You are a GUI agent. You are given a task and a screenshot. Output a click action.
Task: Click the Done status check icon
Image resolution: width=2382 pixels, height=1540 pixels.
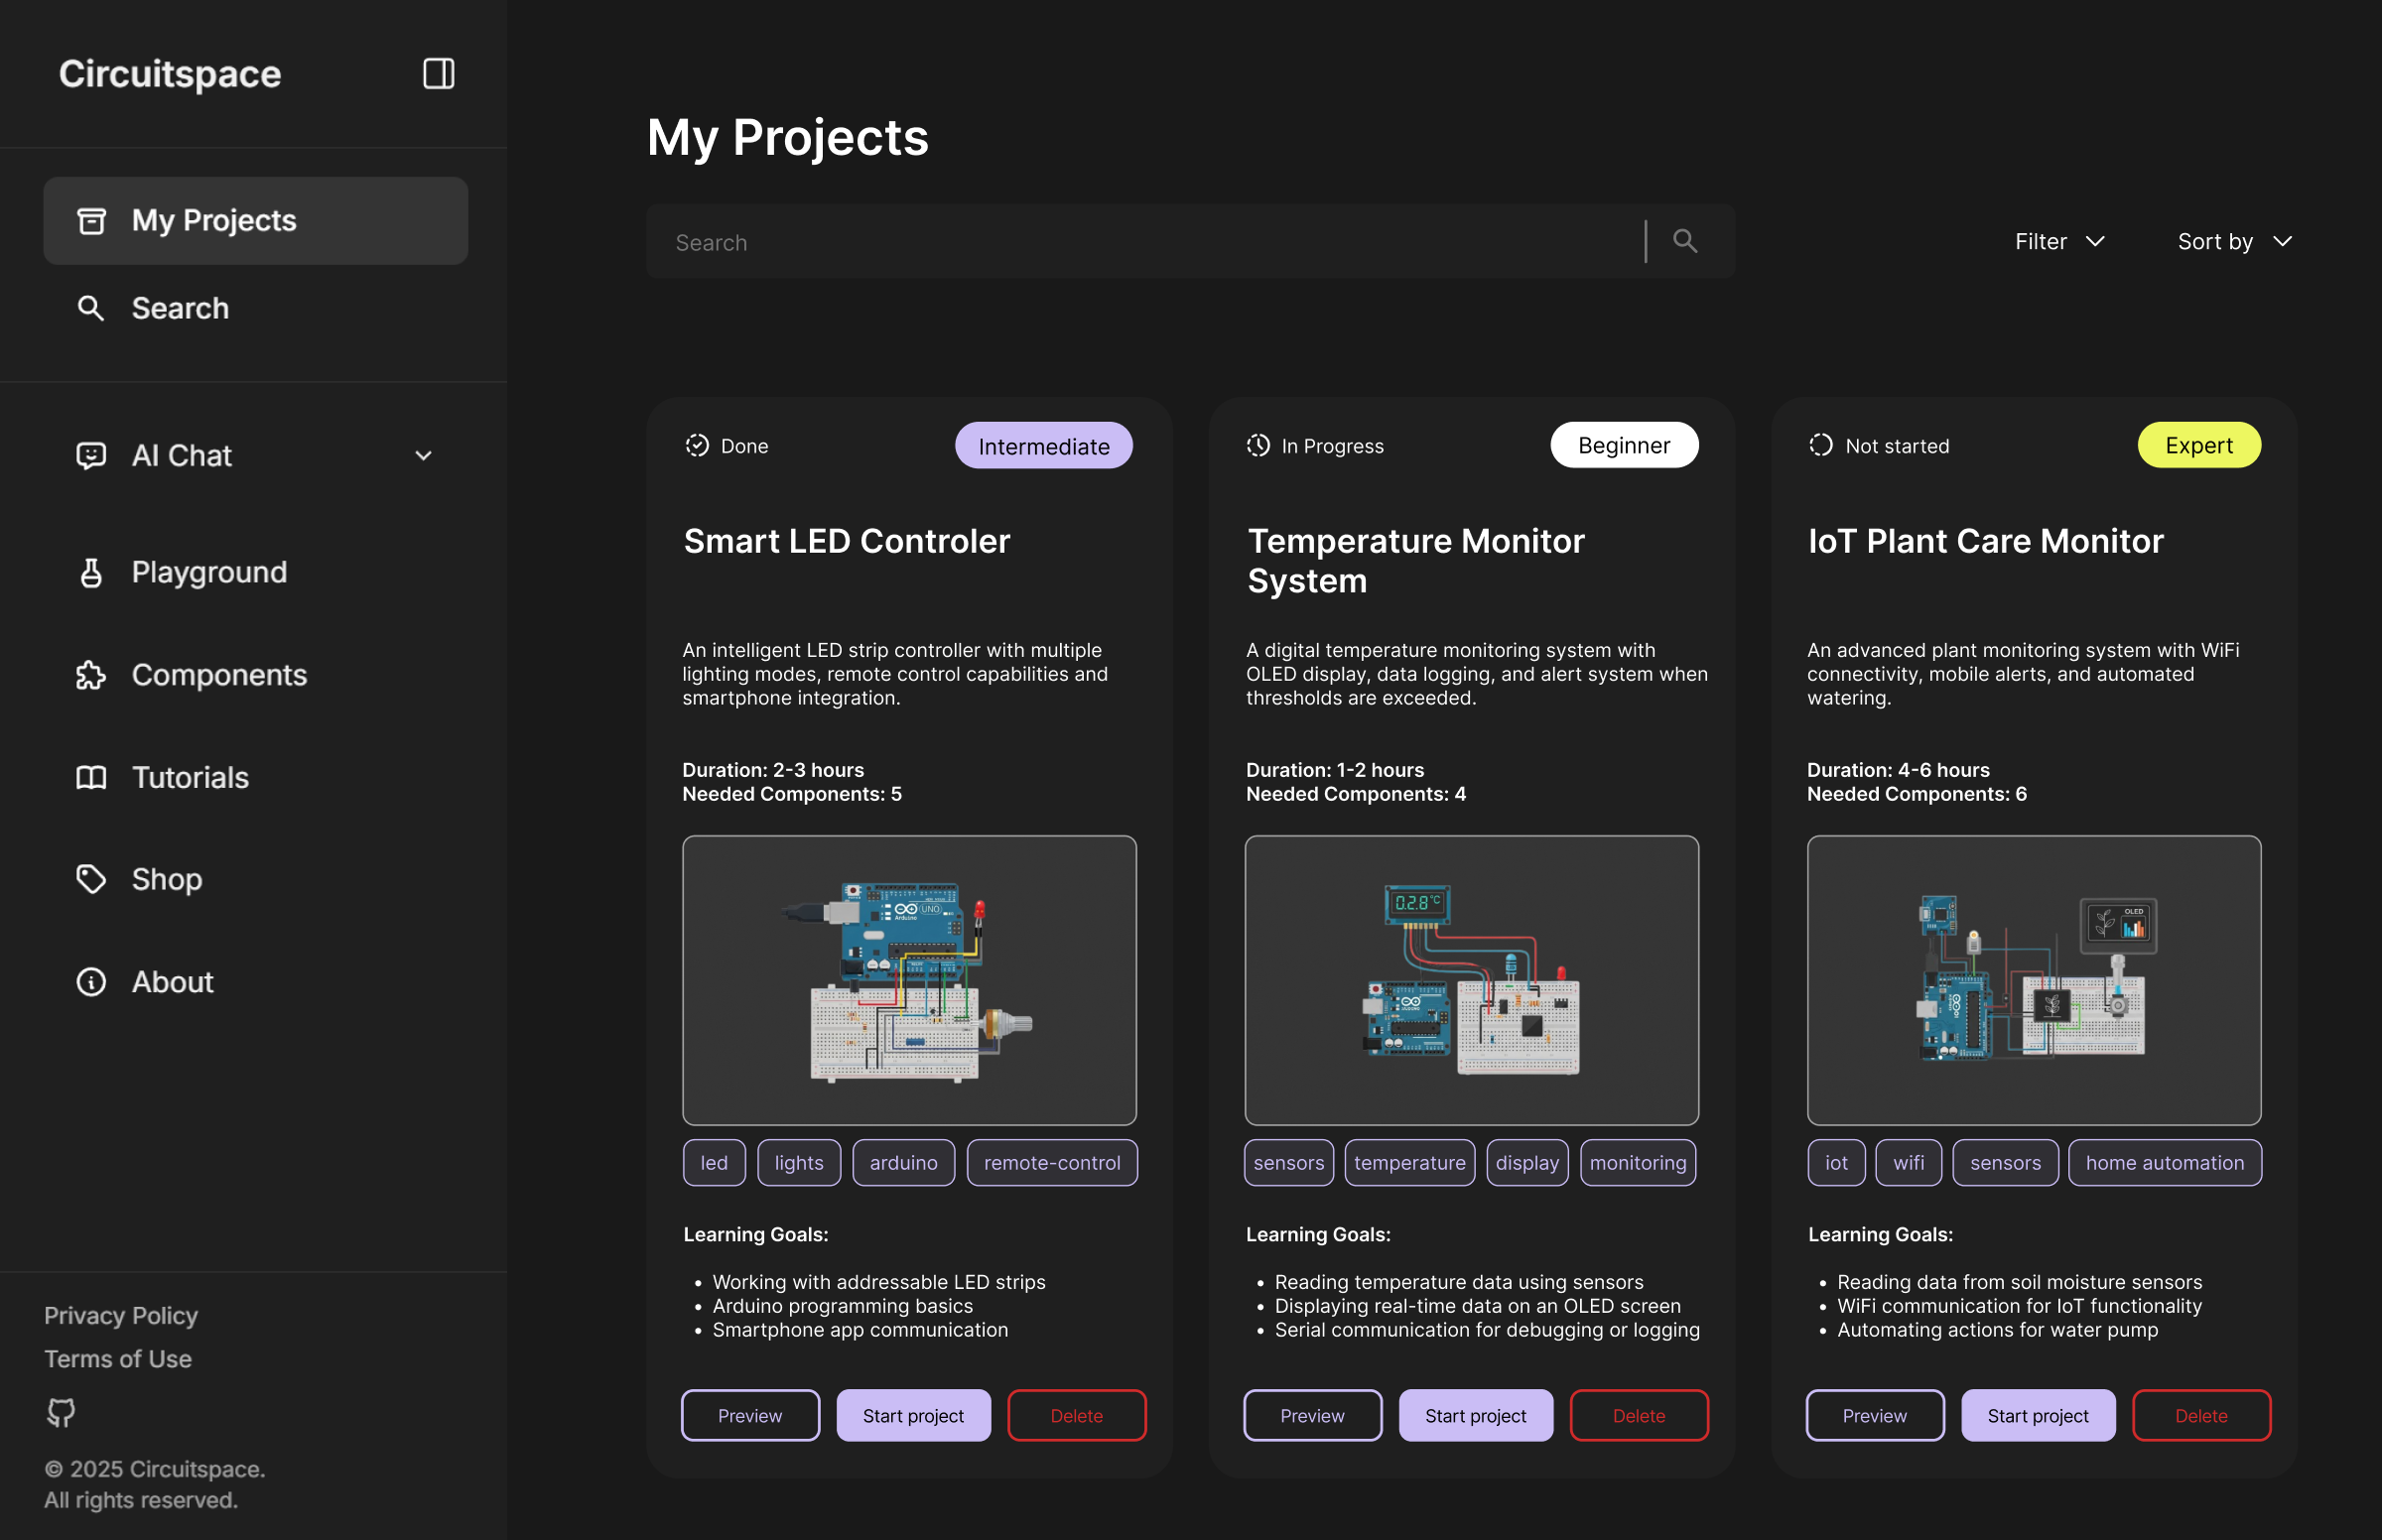click(x=697, y=445)
